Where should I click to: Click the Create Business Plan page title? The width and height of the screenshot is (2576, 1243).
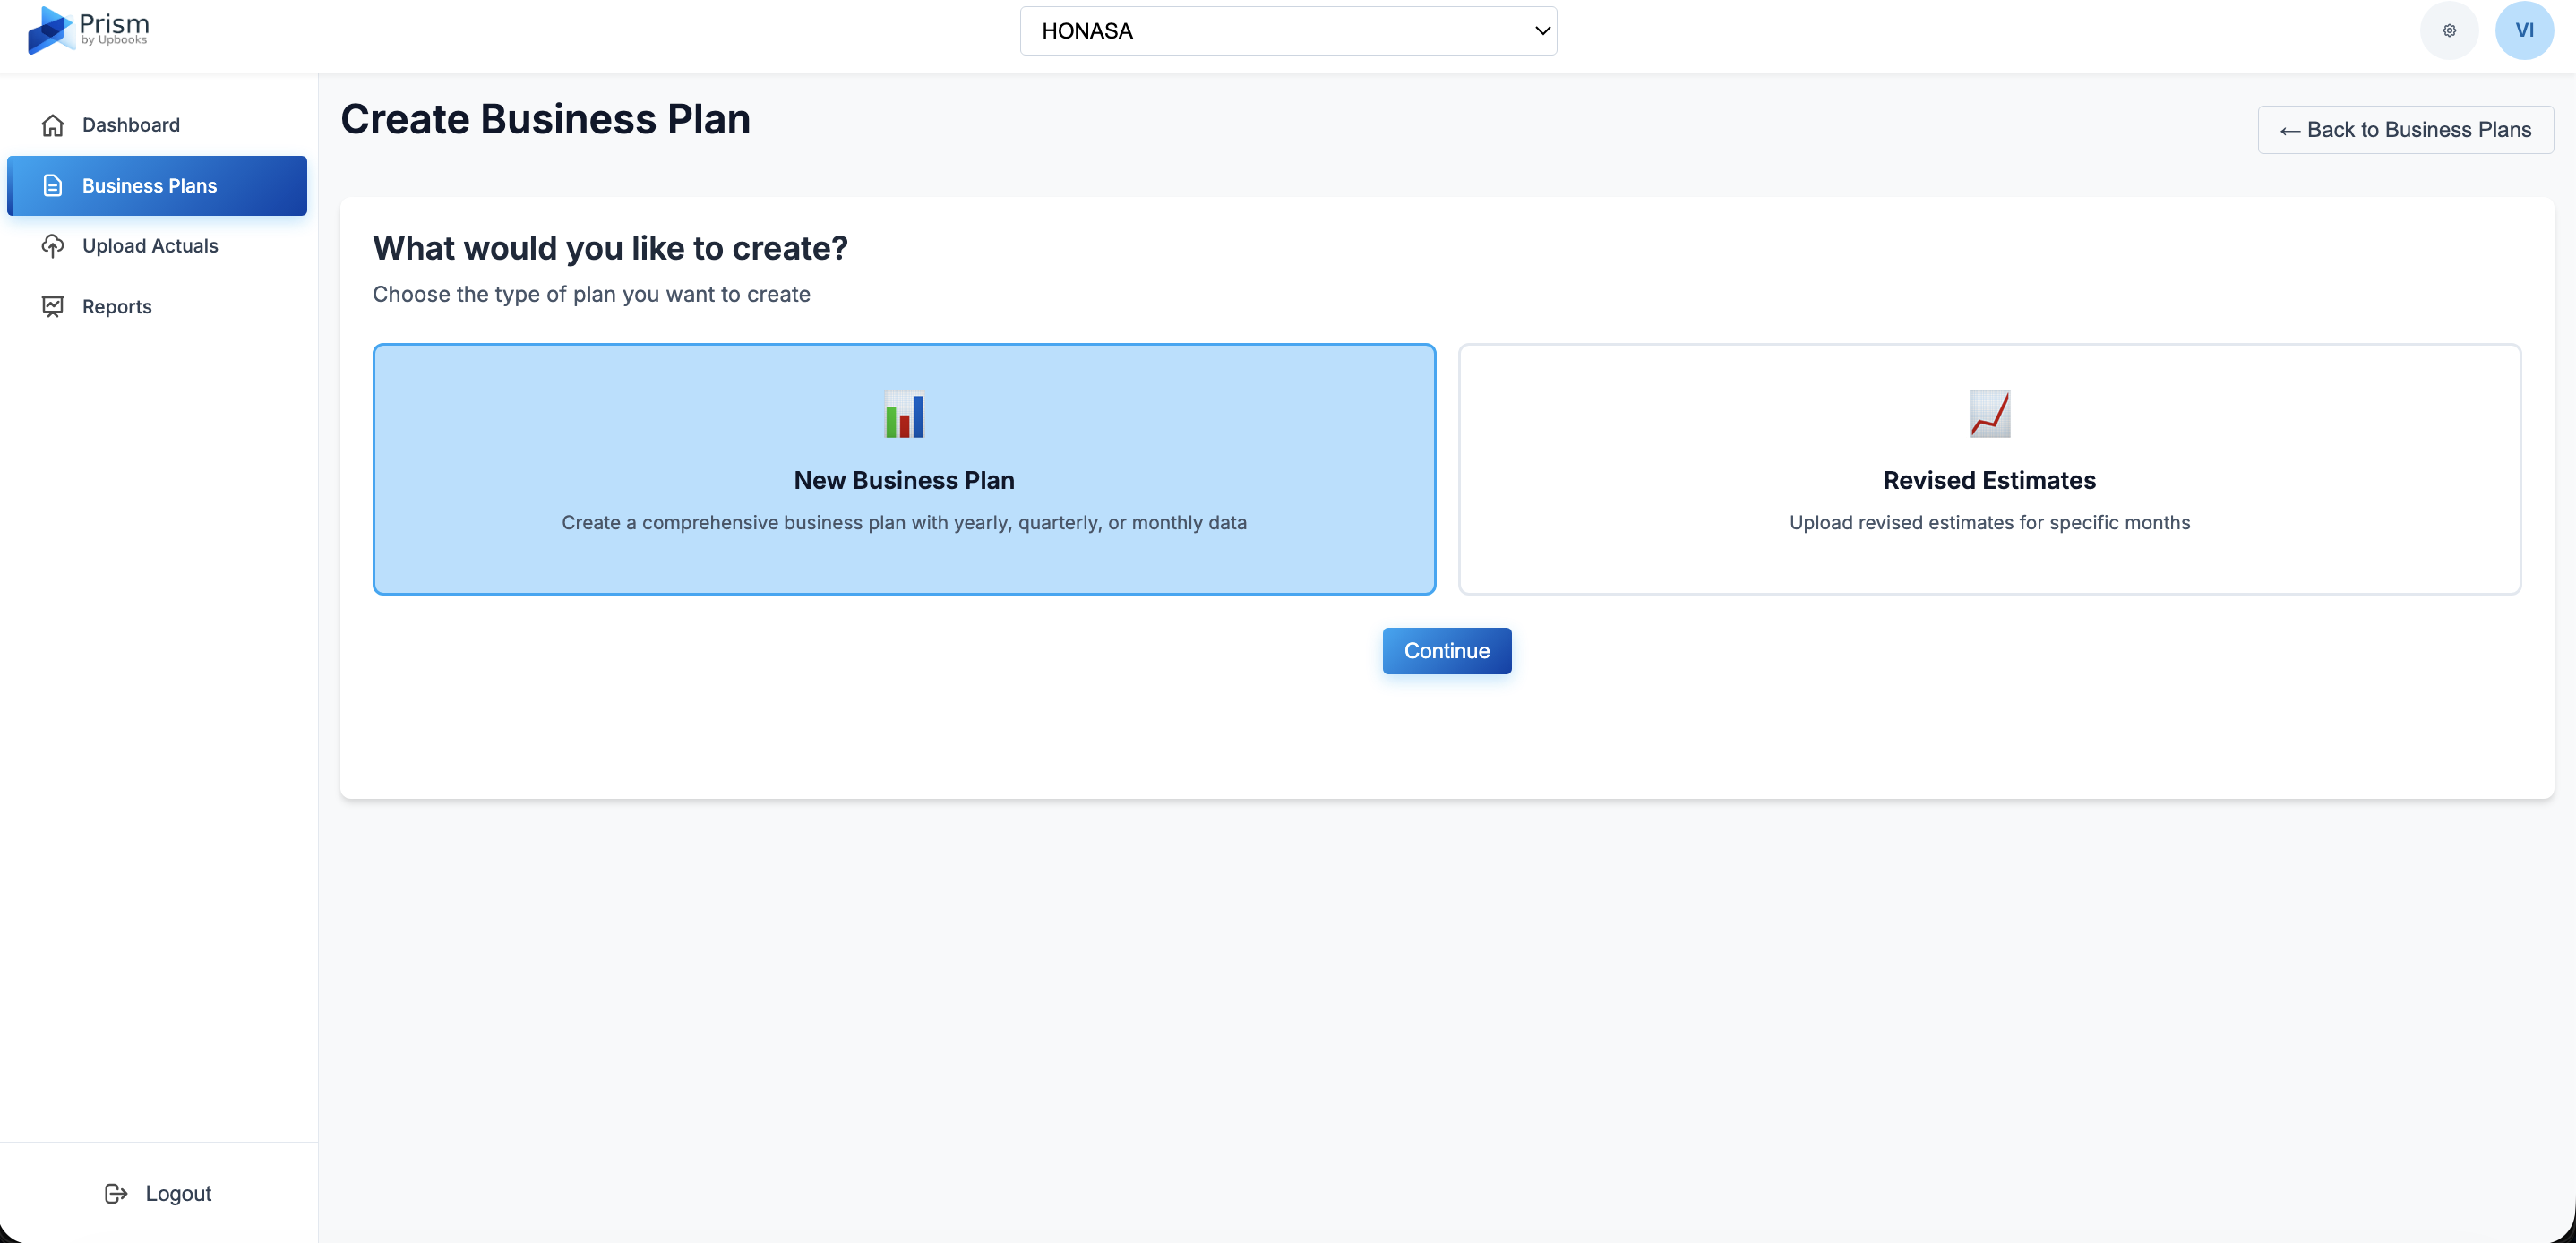coord(545,118)
